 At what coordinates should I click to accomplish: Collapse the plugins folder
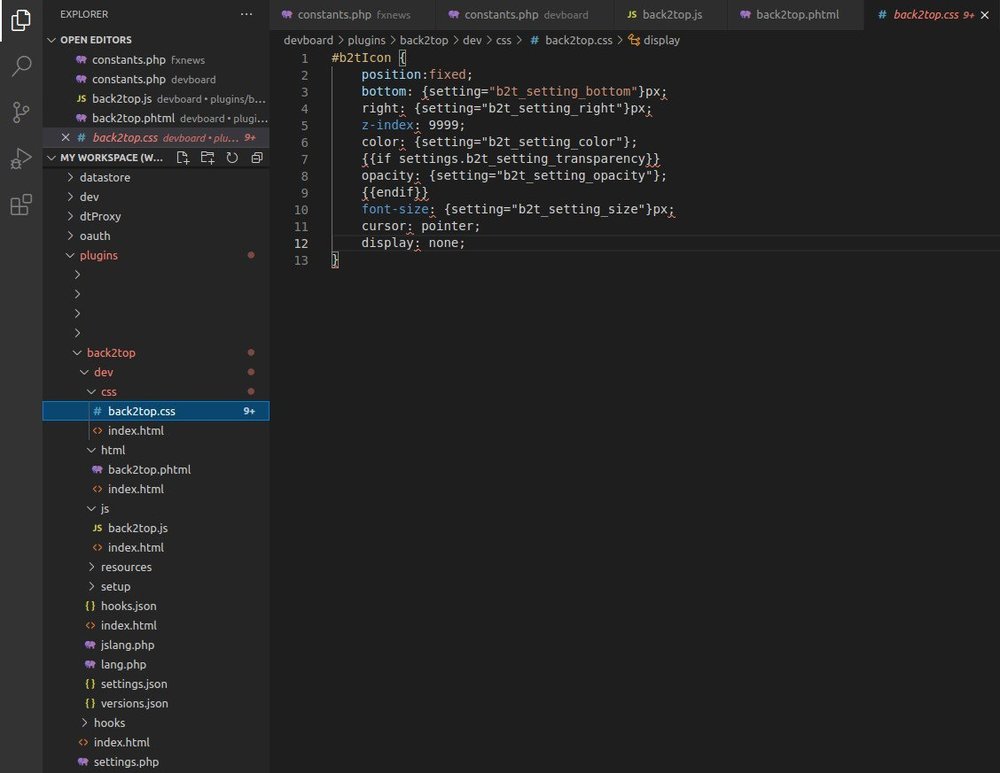(x=98, y=255)
